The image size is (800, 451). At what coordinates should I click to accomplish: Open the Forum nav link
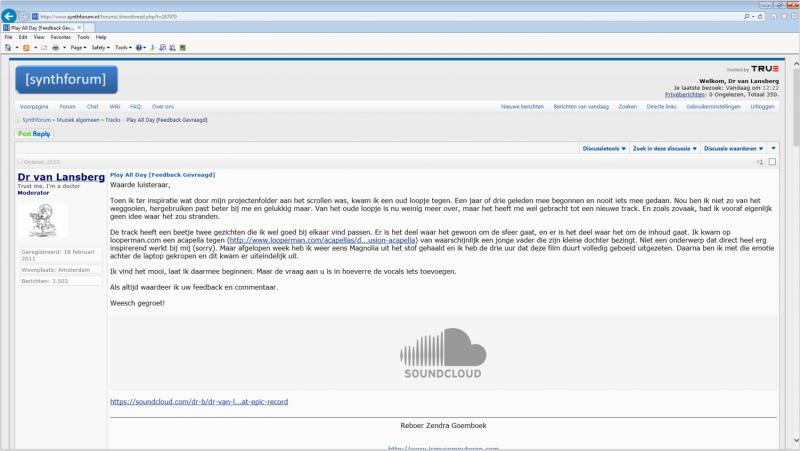67,107
